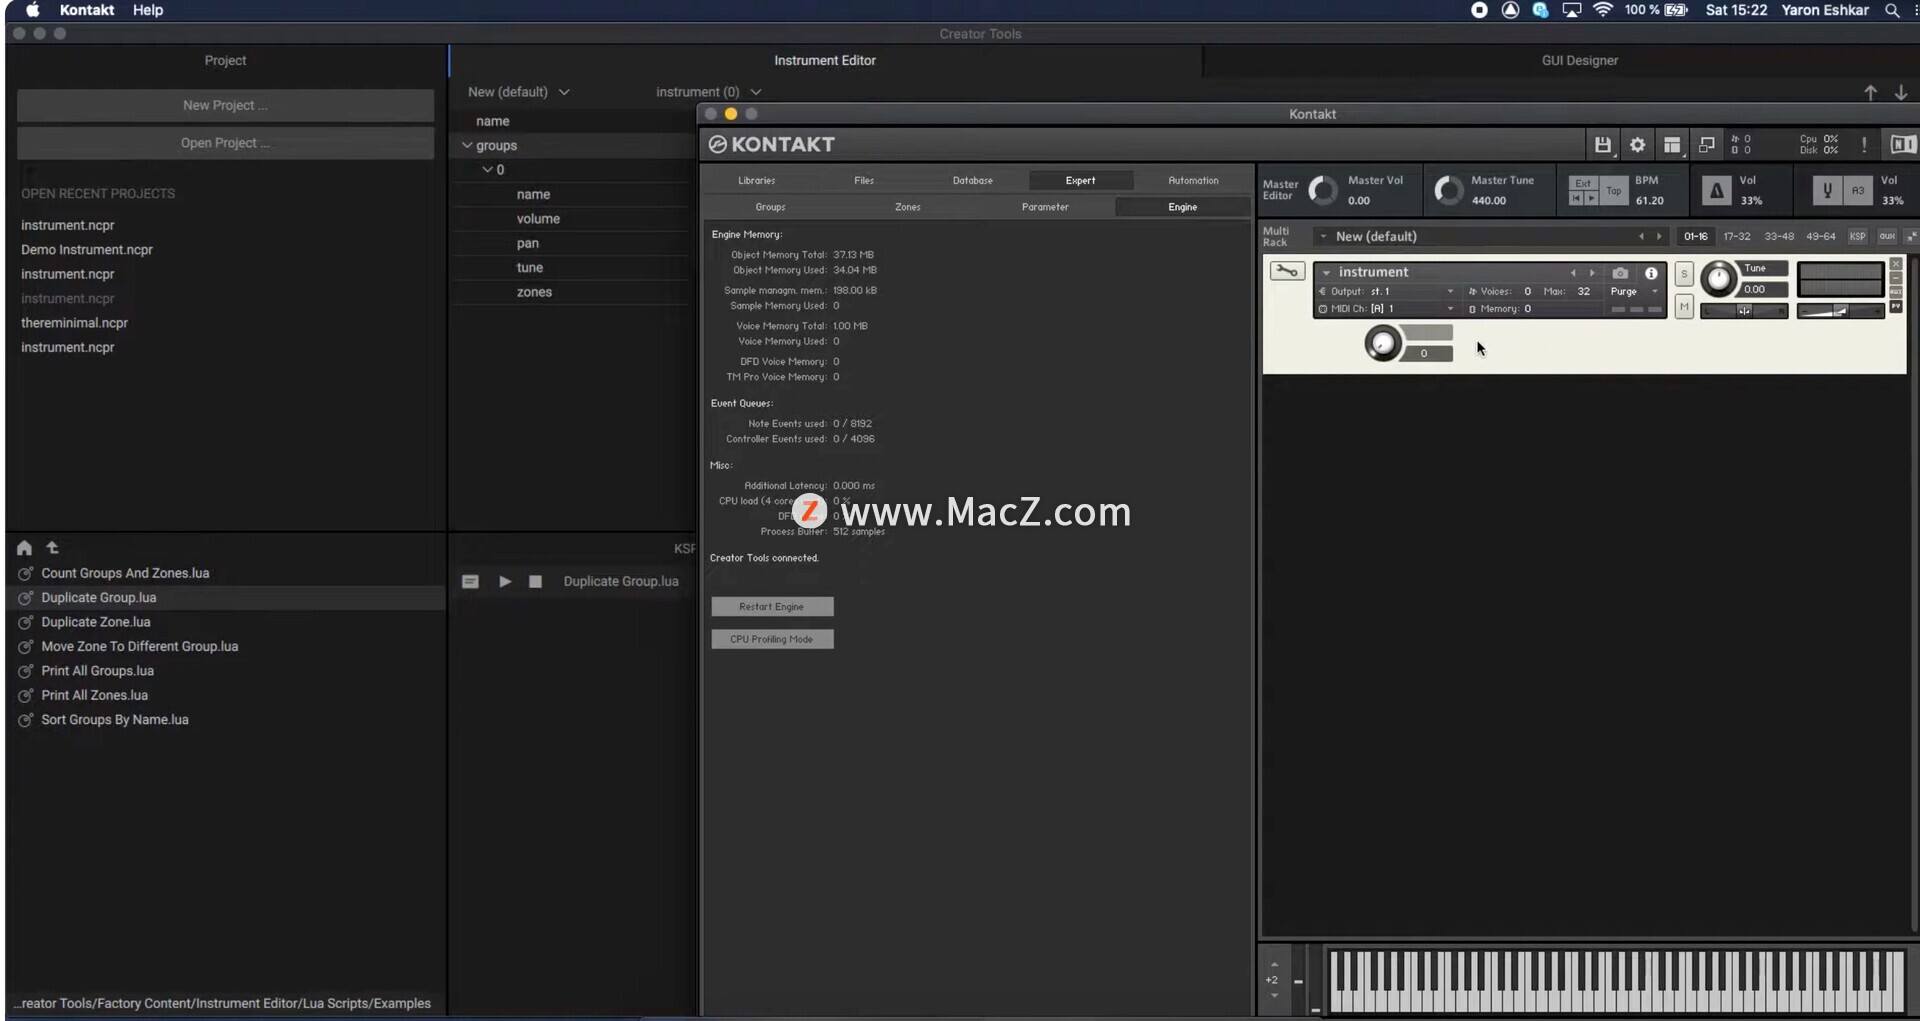This screenshot has width=1920, height=1021.
Task: Click the down arrow in Instrument Editor
Action: 1901,92
